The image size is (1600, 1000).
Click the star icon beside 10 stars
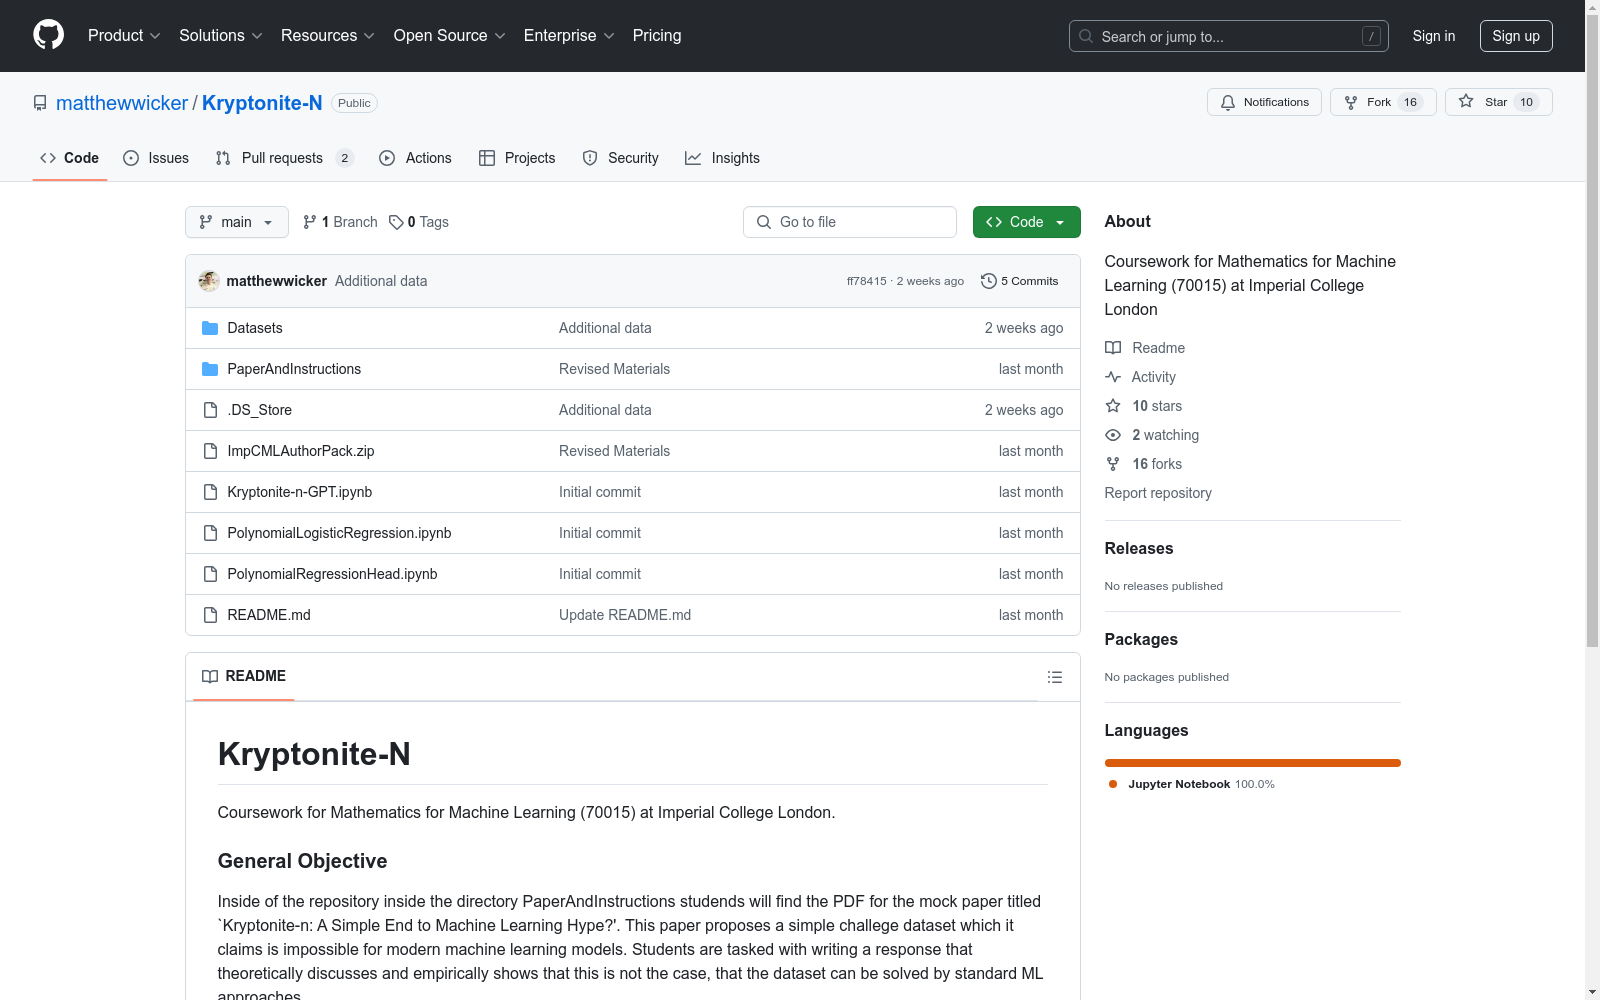click(x=1113, y=406)
